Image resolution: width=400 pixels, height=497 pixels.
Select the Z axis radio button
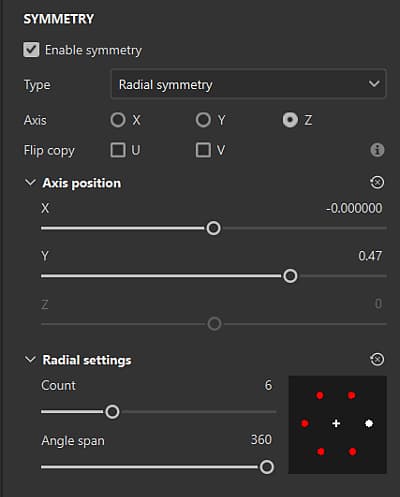tap(290, 120)
